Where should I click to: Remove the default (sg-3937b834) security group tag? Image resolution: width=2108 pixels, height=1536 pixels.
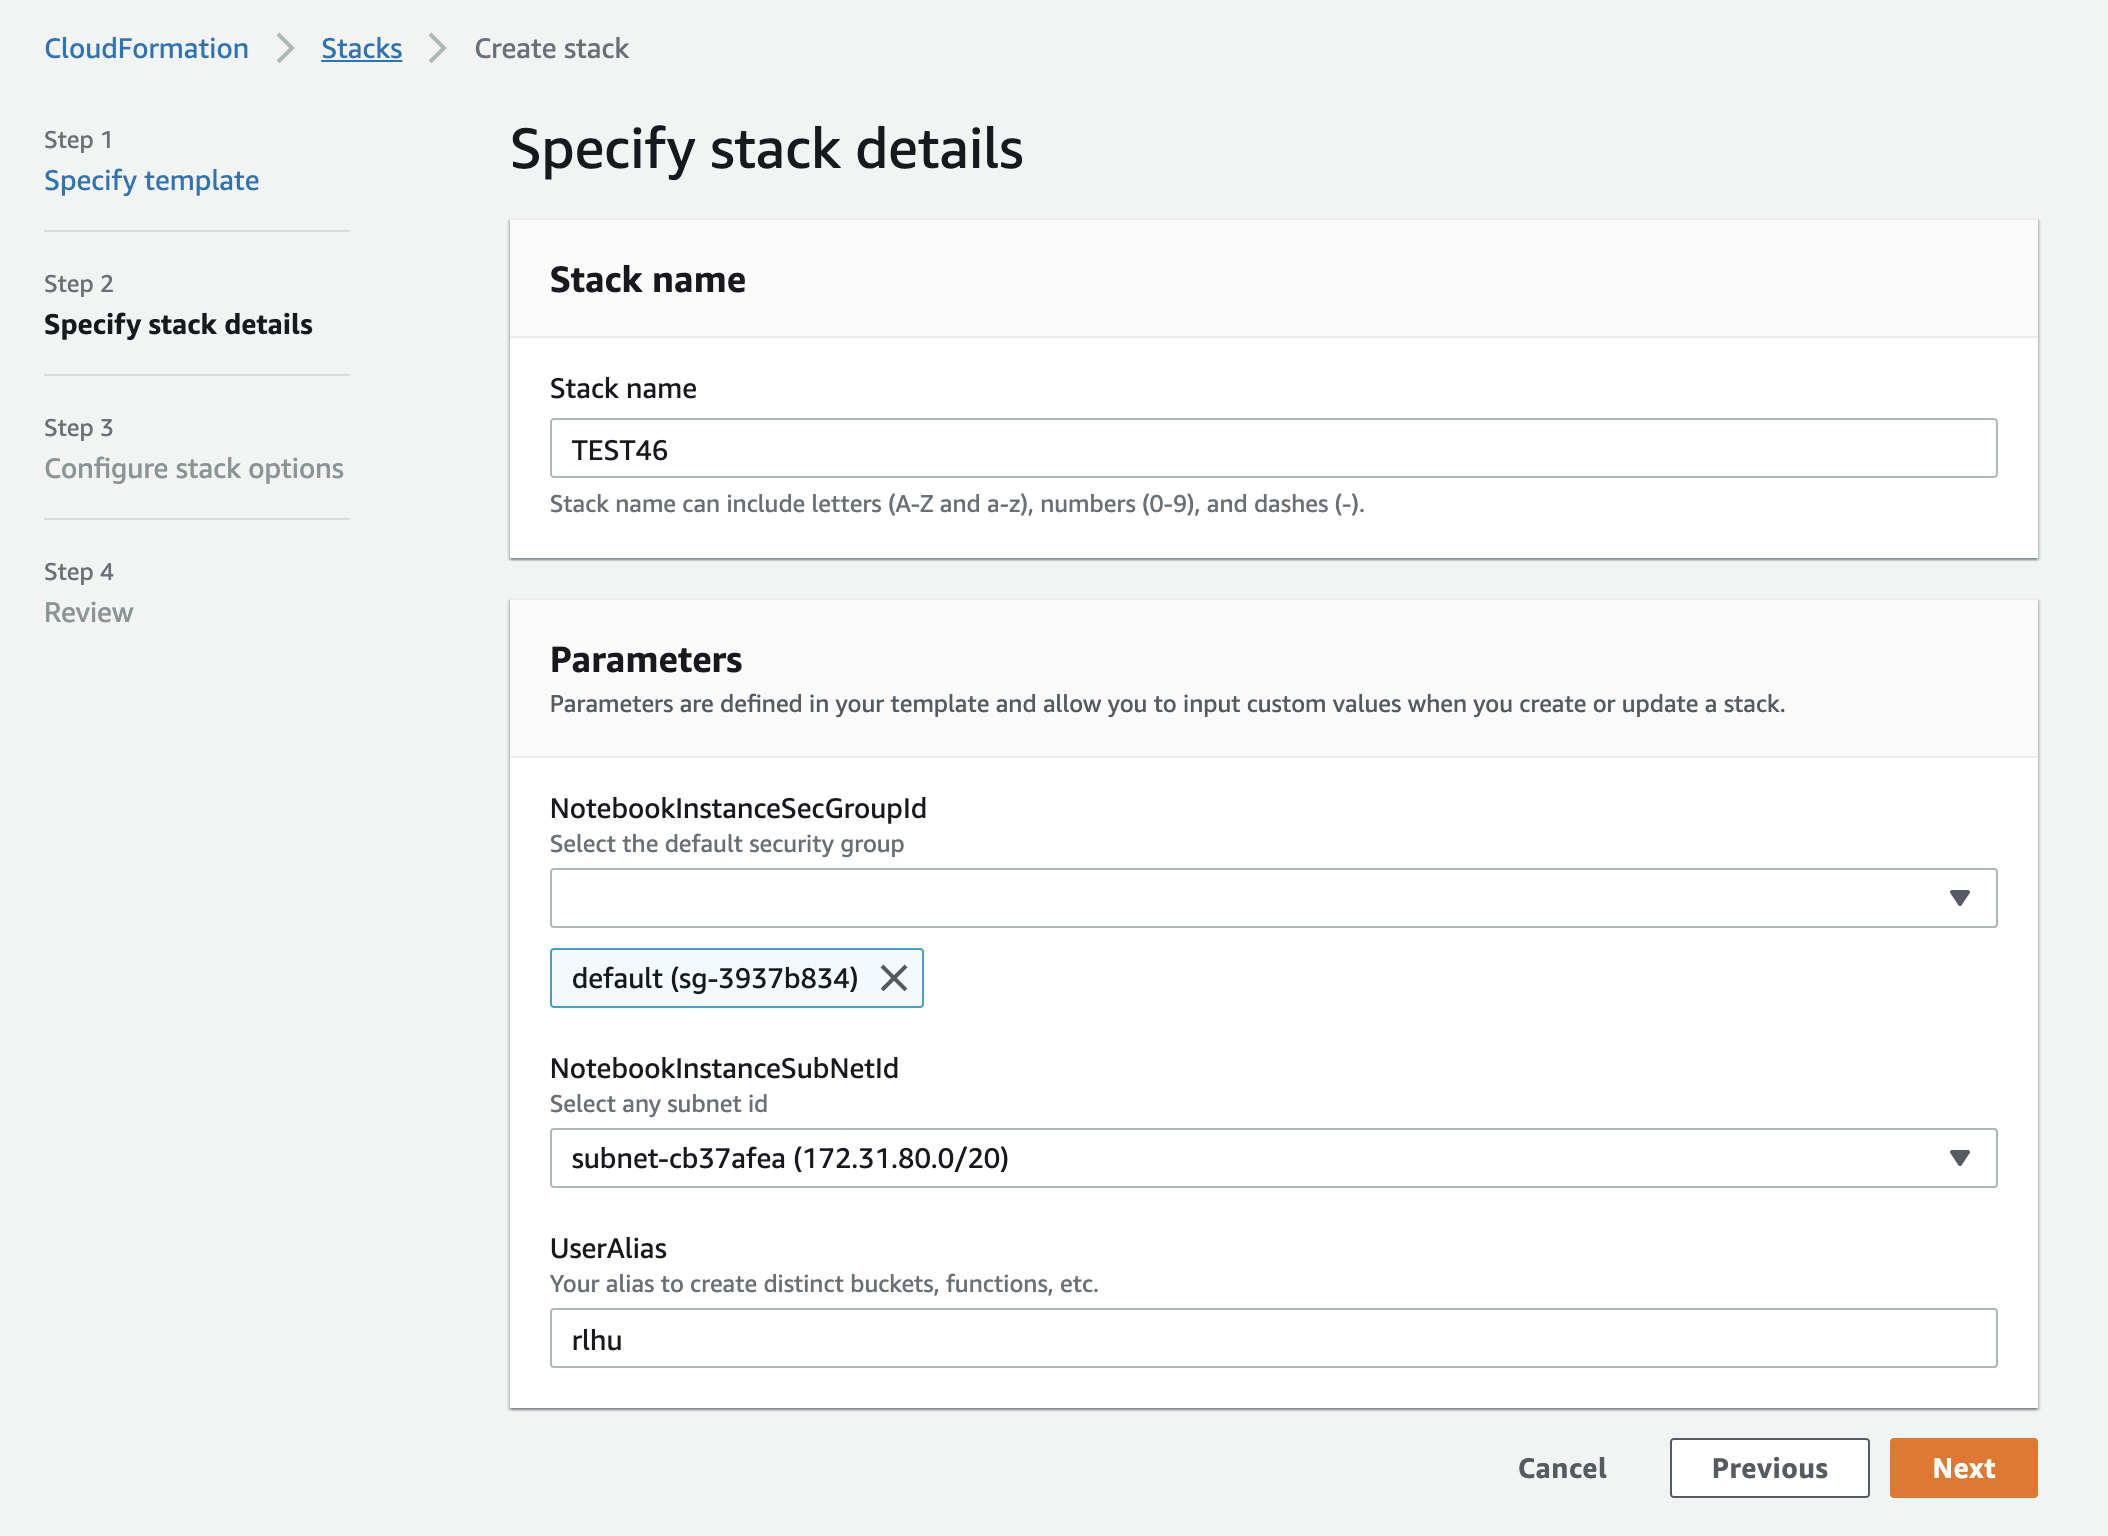point(894,978)
